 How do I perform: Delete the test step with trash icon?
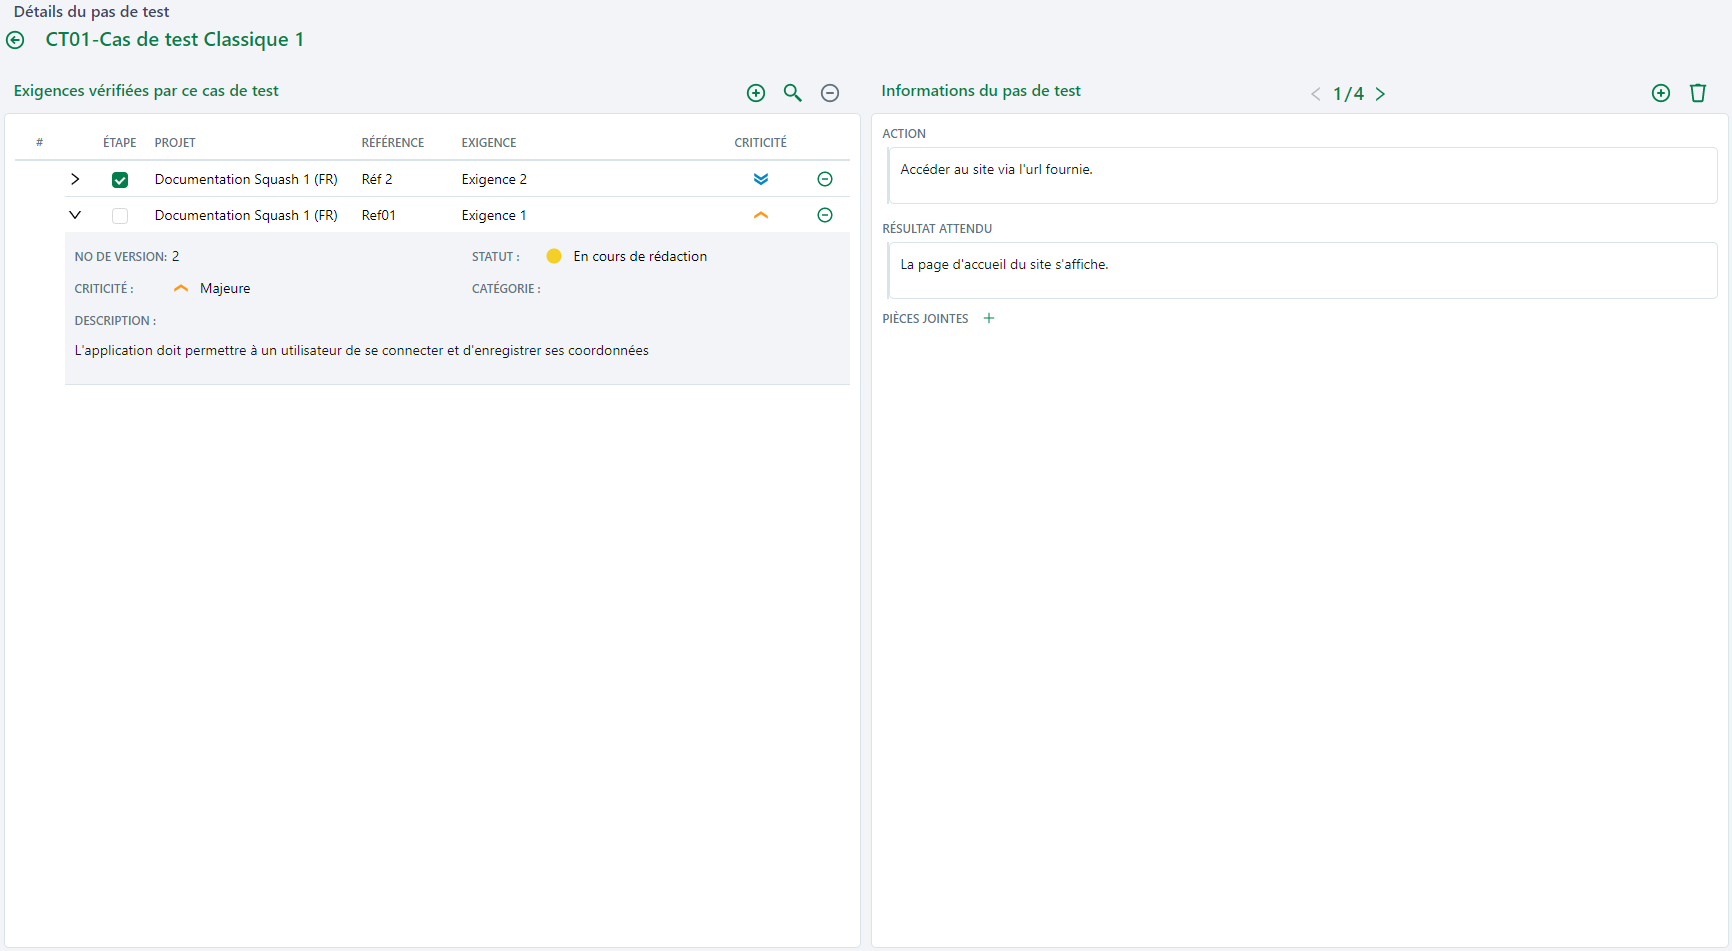pyautogui.click(x=1697, y=93)
